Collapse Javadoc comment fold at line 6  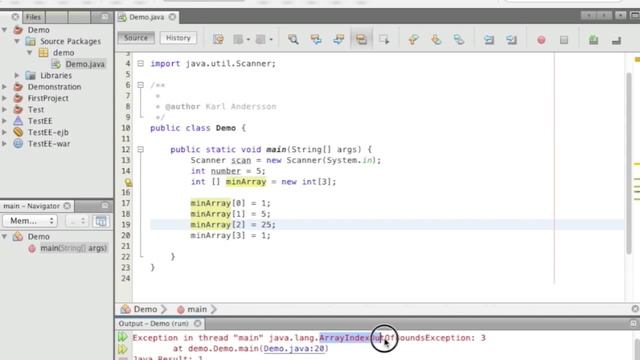pos(140,85)
